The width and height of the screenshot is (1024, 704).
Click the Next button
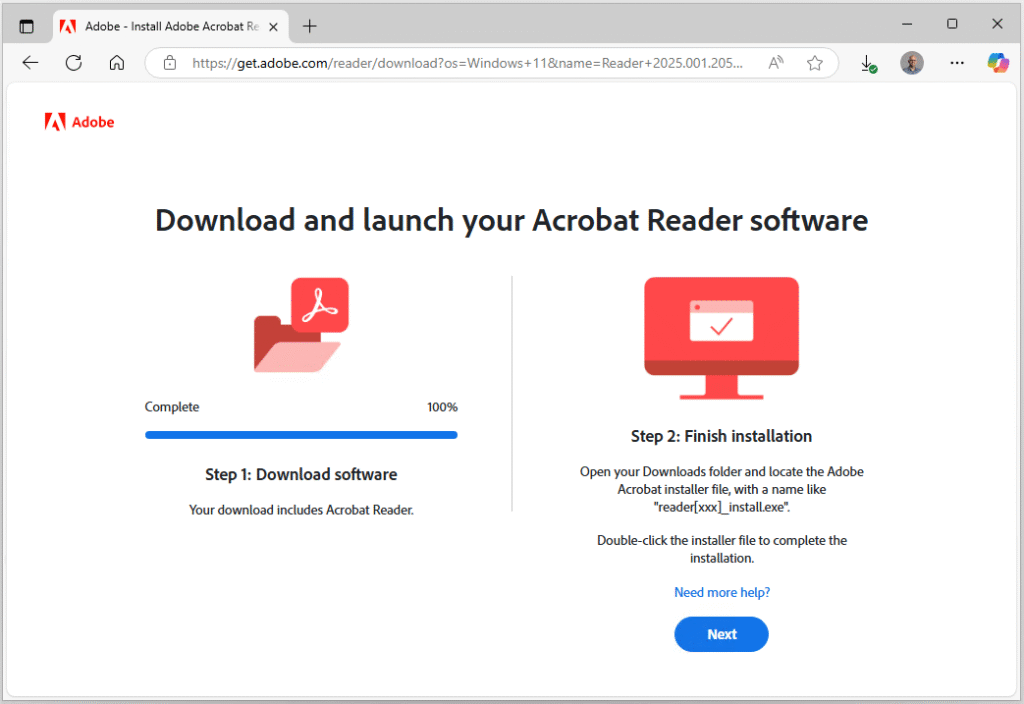point(721,634)
